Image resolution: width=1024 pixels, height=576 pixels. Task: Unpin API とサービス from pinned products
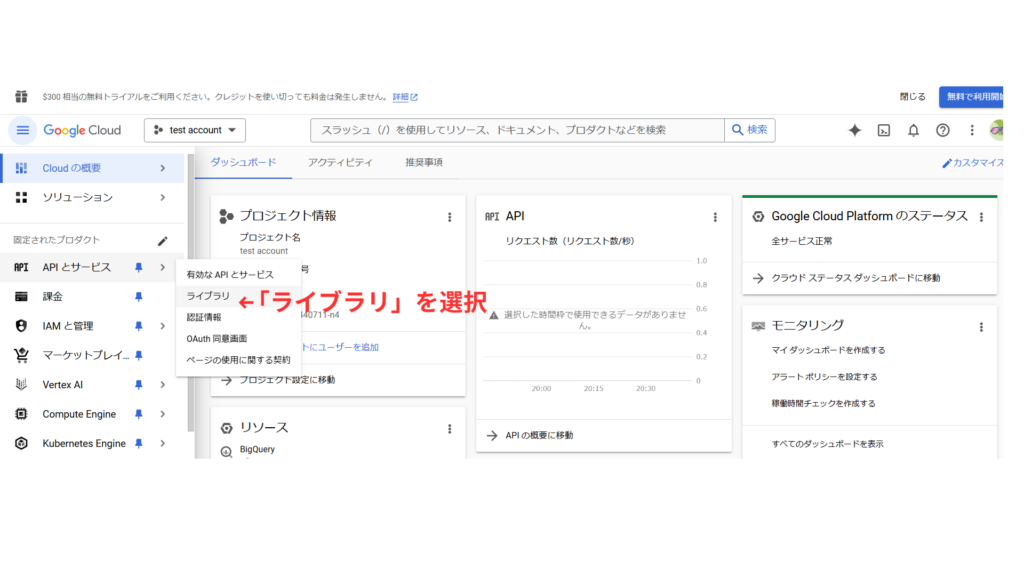[139, 267]
